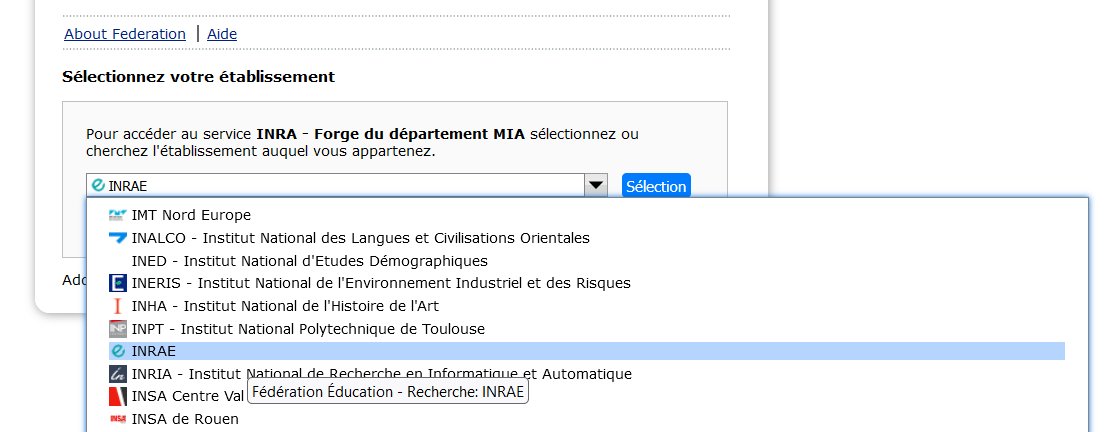Click the INALCO logo icon
Viewport: 1117px width, 432px height.
tap(118, 238)
